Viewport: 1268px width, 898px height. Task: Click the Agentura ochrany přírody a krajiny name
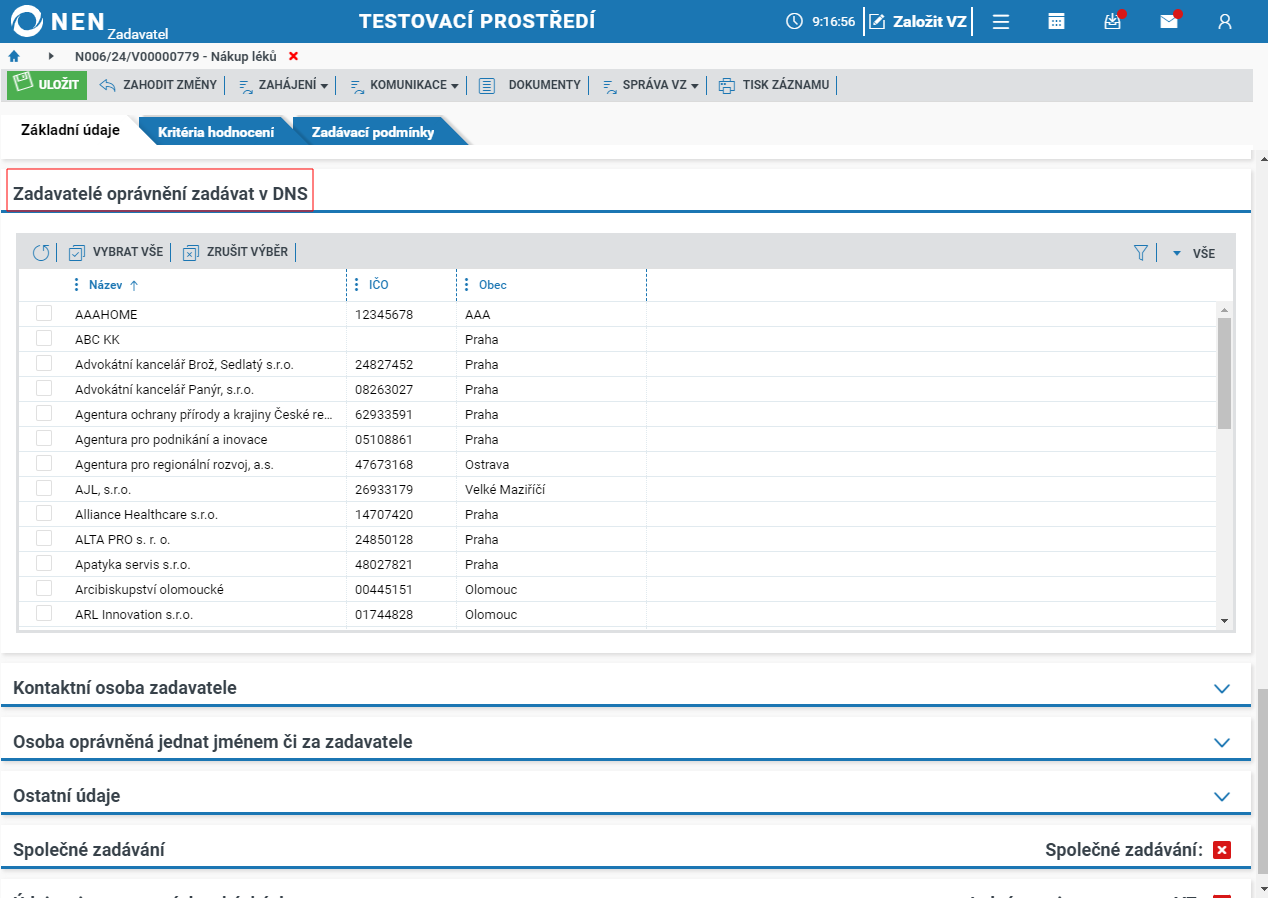[203, 415]
